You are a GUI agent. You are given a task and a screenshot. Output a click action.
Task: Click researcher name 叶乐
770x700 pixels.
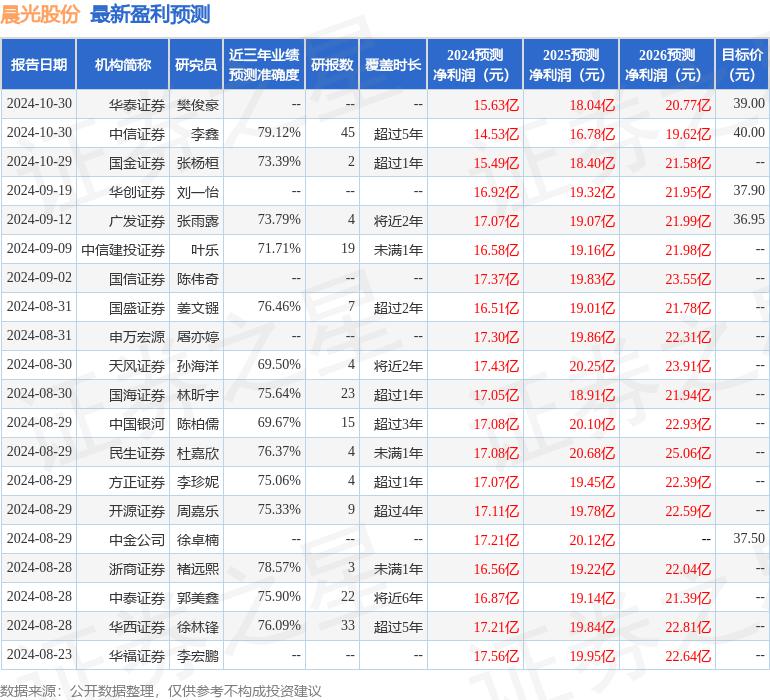[205, 250]
